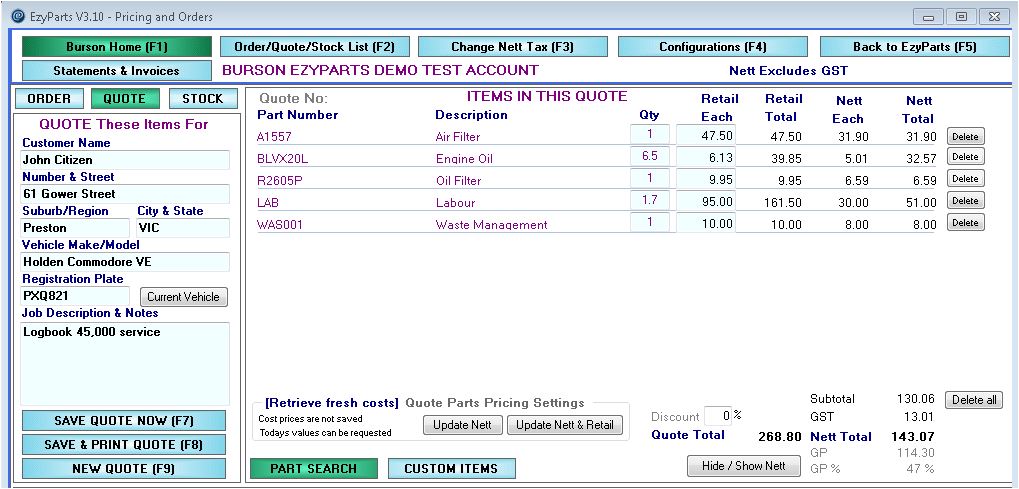
Task: Switch to the STOCK tab
Action: [202, 99]
